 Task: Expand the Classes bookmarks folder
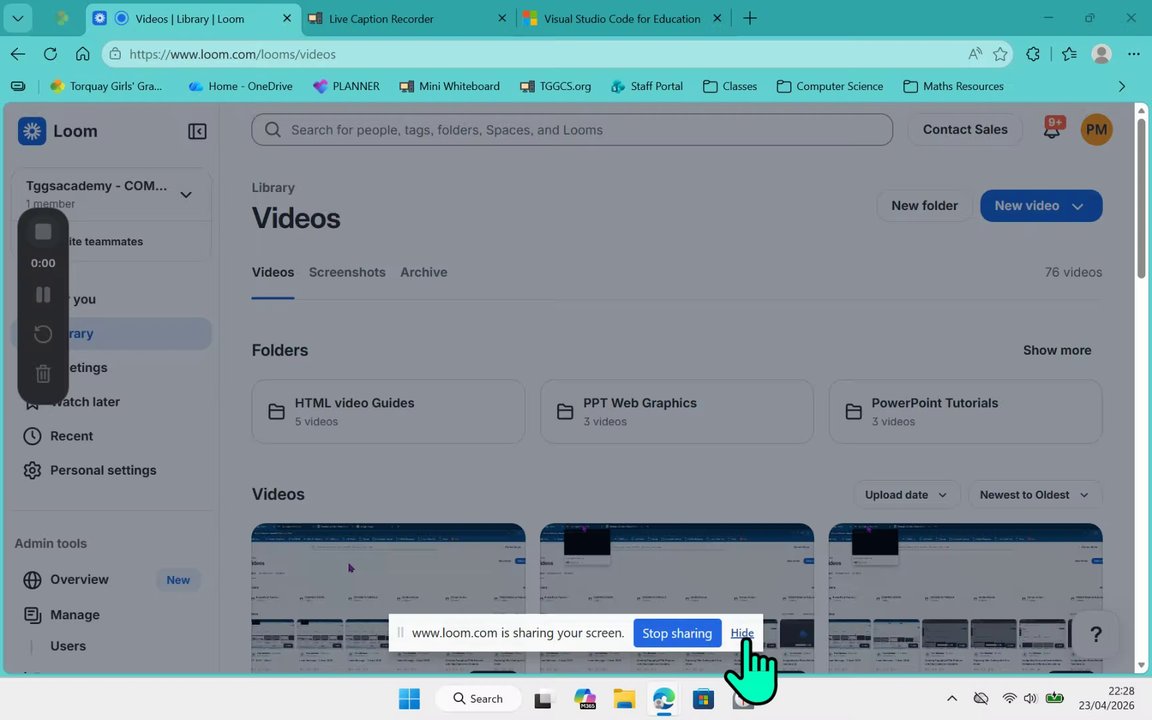(x=730, y=86)
